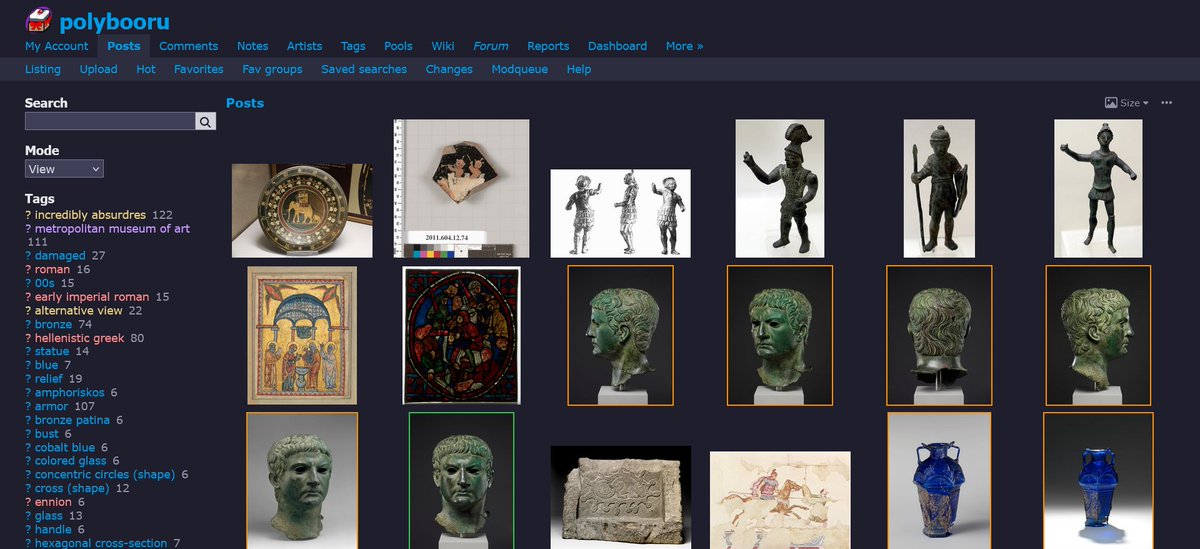Click the search magnifier button
This screenshot has width=1200, height=549.
[x=205, y=121]
